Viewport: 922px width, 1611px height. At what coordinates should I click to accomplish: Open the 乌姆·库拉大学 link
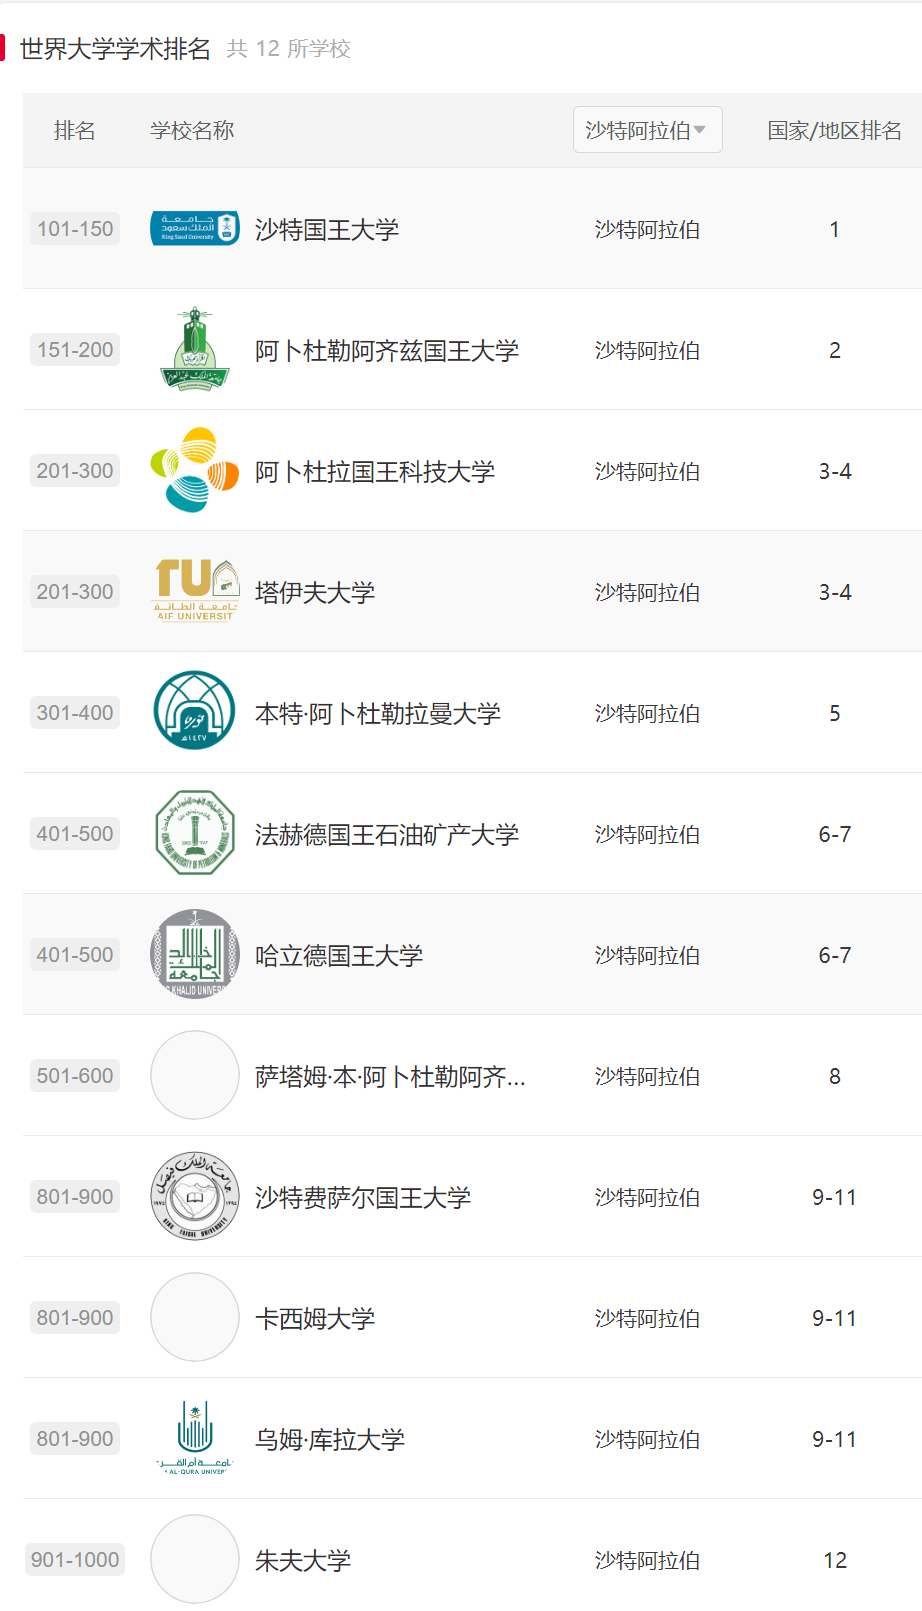[330, 1439]
